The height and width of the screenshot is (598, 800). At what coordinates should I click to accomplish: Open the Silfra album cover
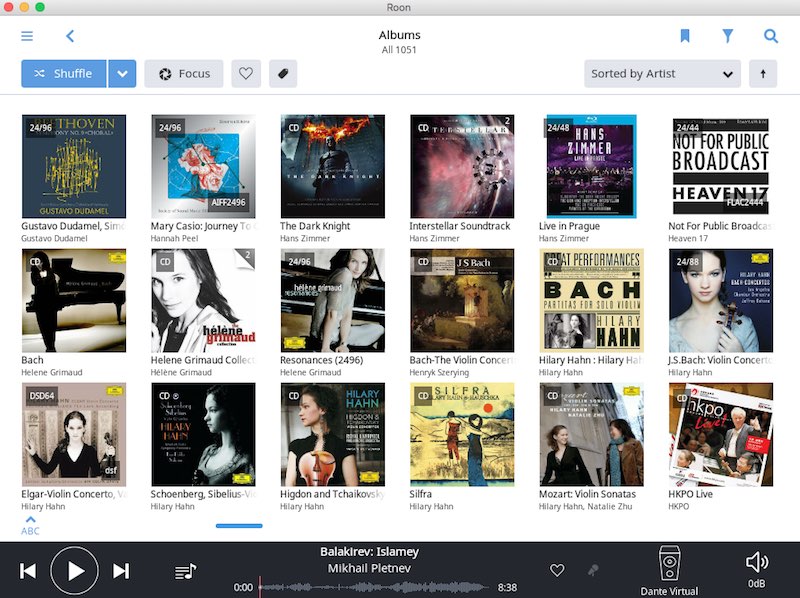462,435
